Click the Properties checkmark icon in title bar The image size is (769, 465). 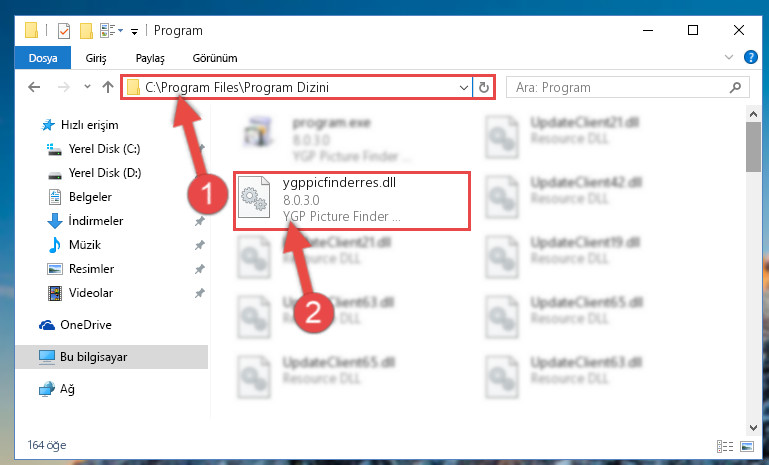click(64, 31)
